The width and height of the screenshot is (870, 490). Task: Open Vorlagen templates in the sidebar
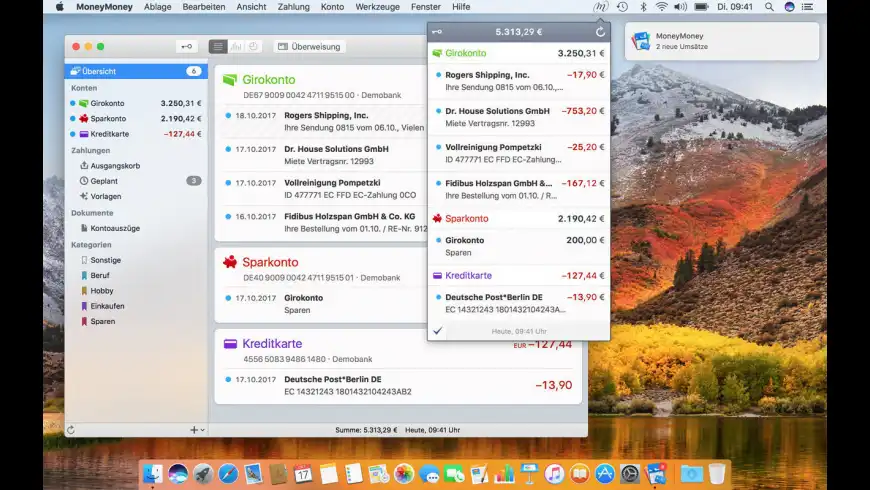point(136,196)
